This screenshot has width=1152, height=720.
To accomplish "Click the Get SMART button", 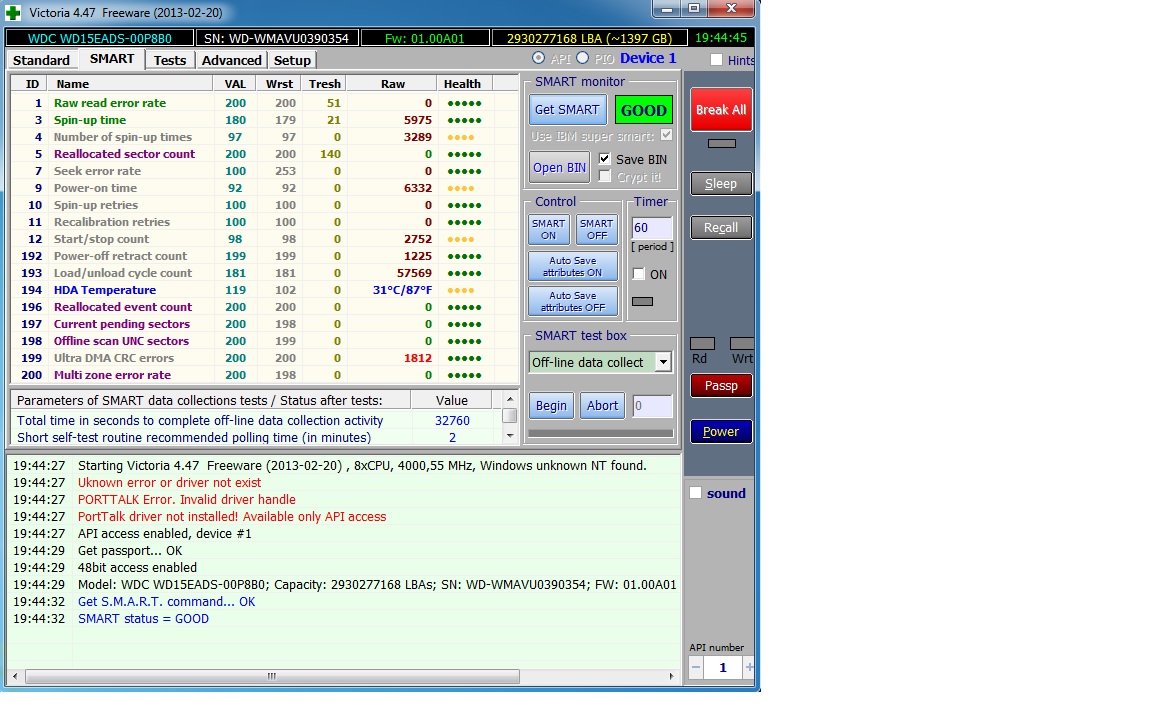I will (567, 109).
